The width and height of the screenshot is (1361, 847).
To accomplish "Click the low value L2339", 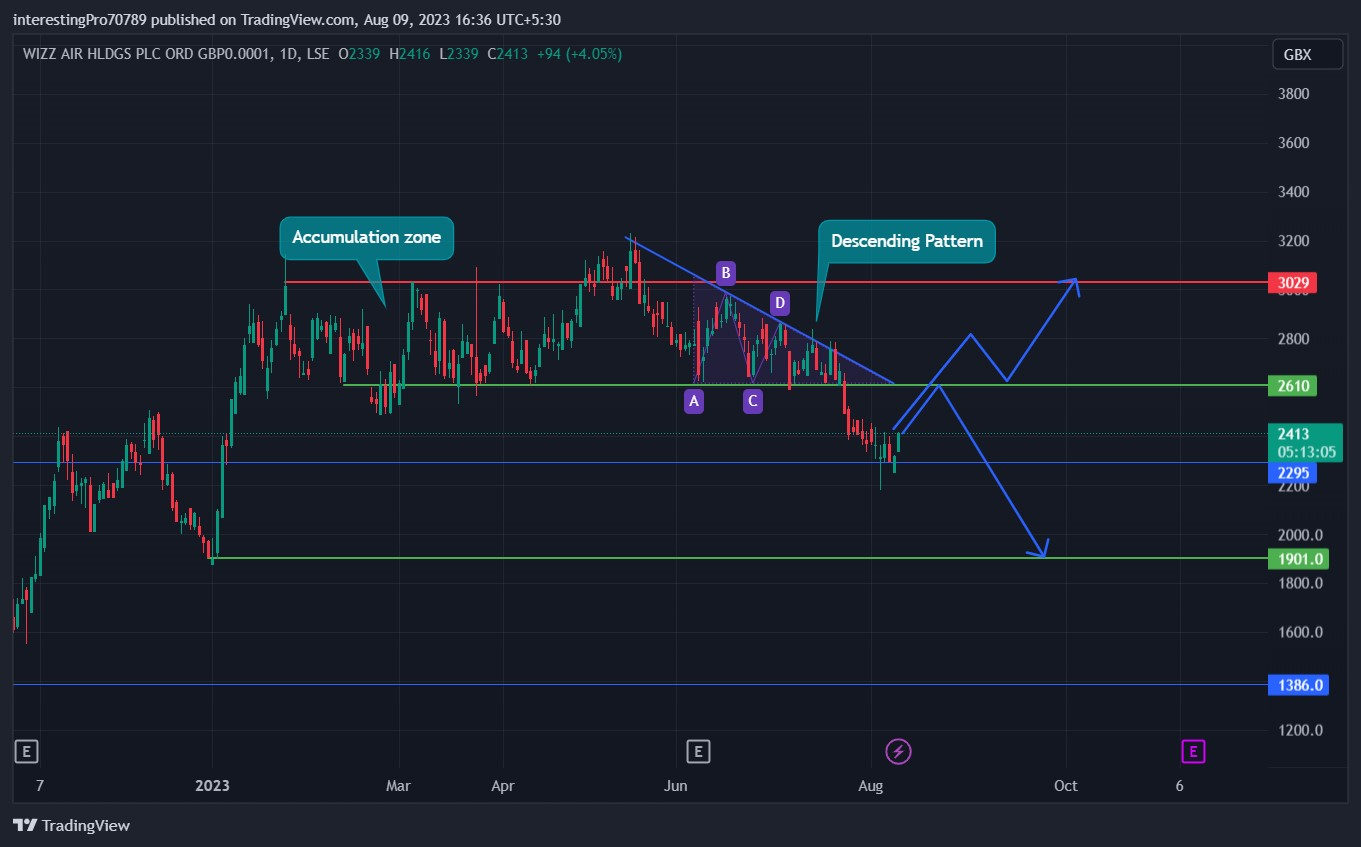I will (x=459, y=54).
